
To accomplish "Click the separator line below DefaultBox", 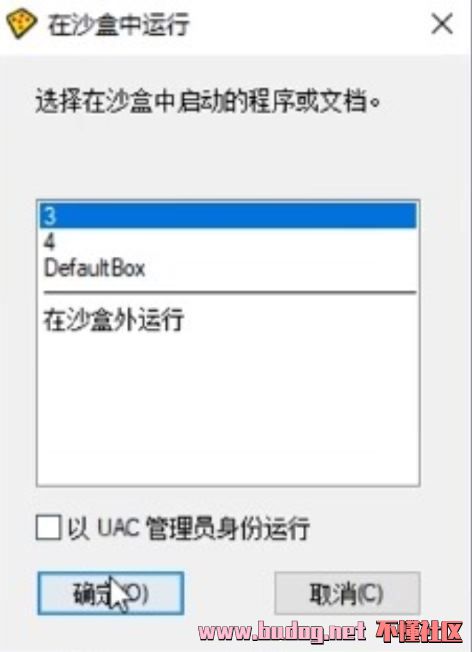I will tap(230, 292).
